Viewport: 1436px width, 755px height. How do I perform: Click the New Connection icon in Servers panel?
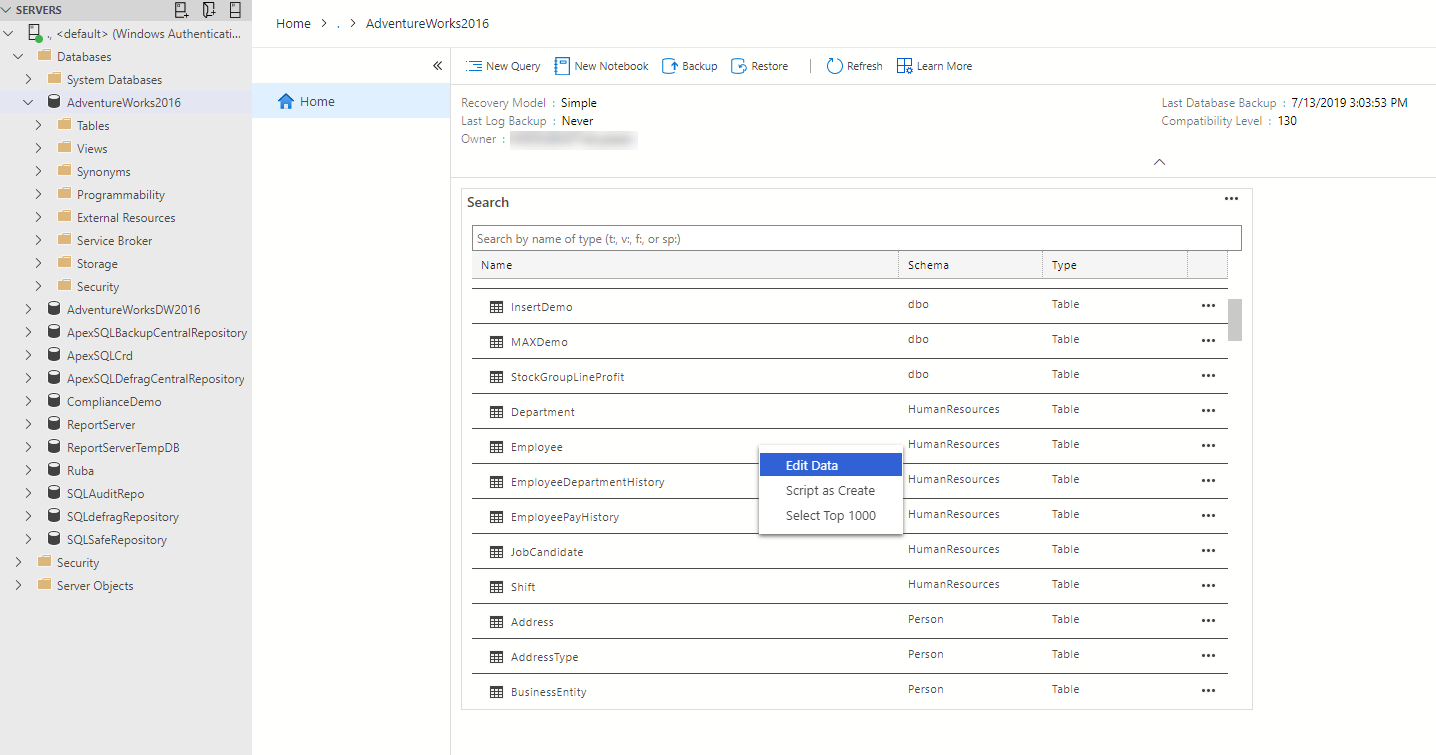point(181,10)
